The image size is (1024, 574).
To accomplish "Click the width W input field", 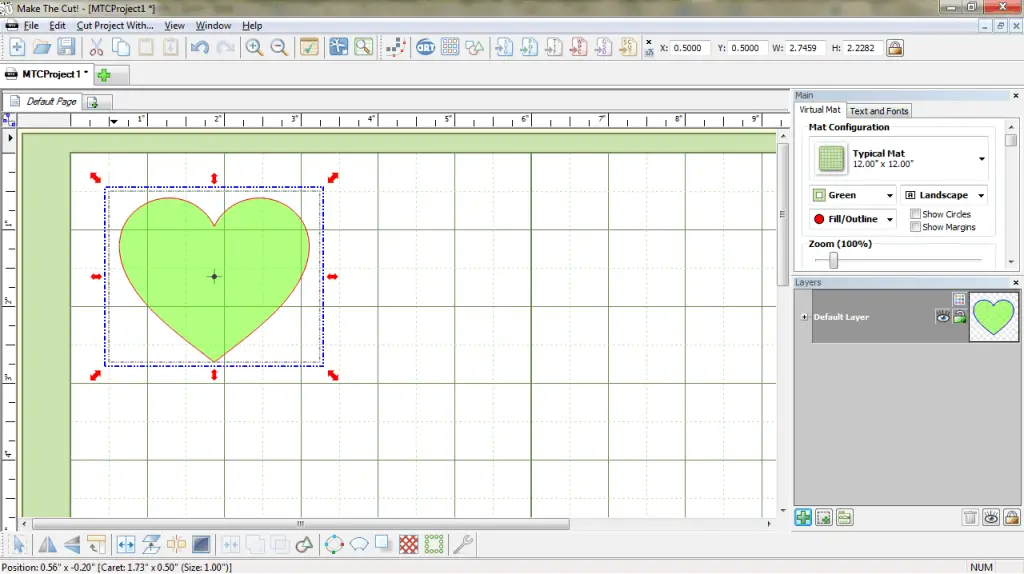I will coord(803,48).
